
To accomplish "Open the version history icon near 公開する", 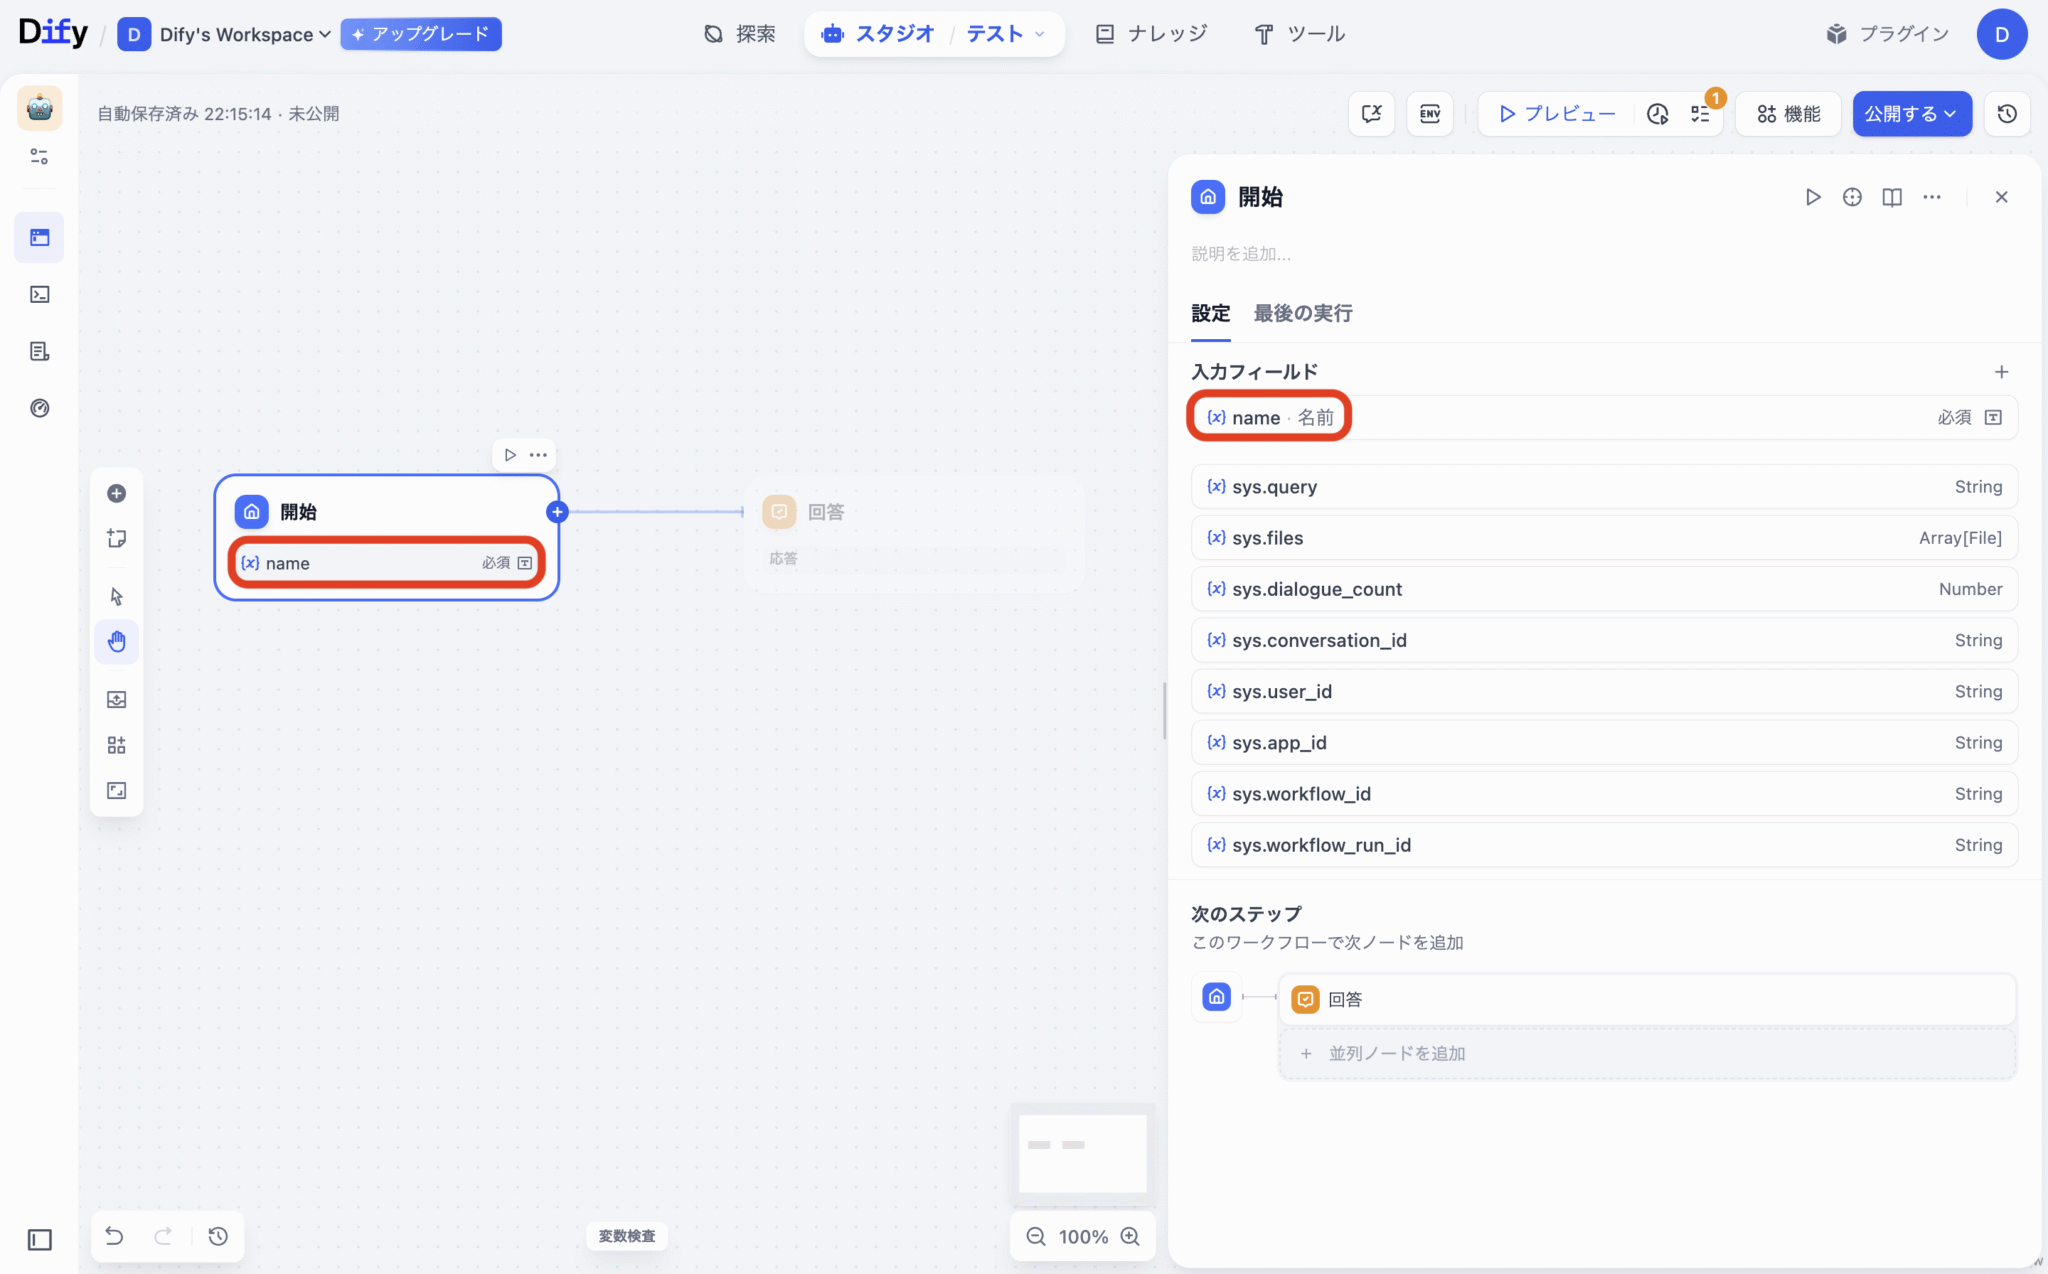I will 2006,113.
